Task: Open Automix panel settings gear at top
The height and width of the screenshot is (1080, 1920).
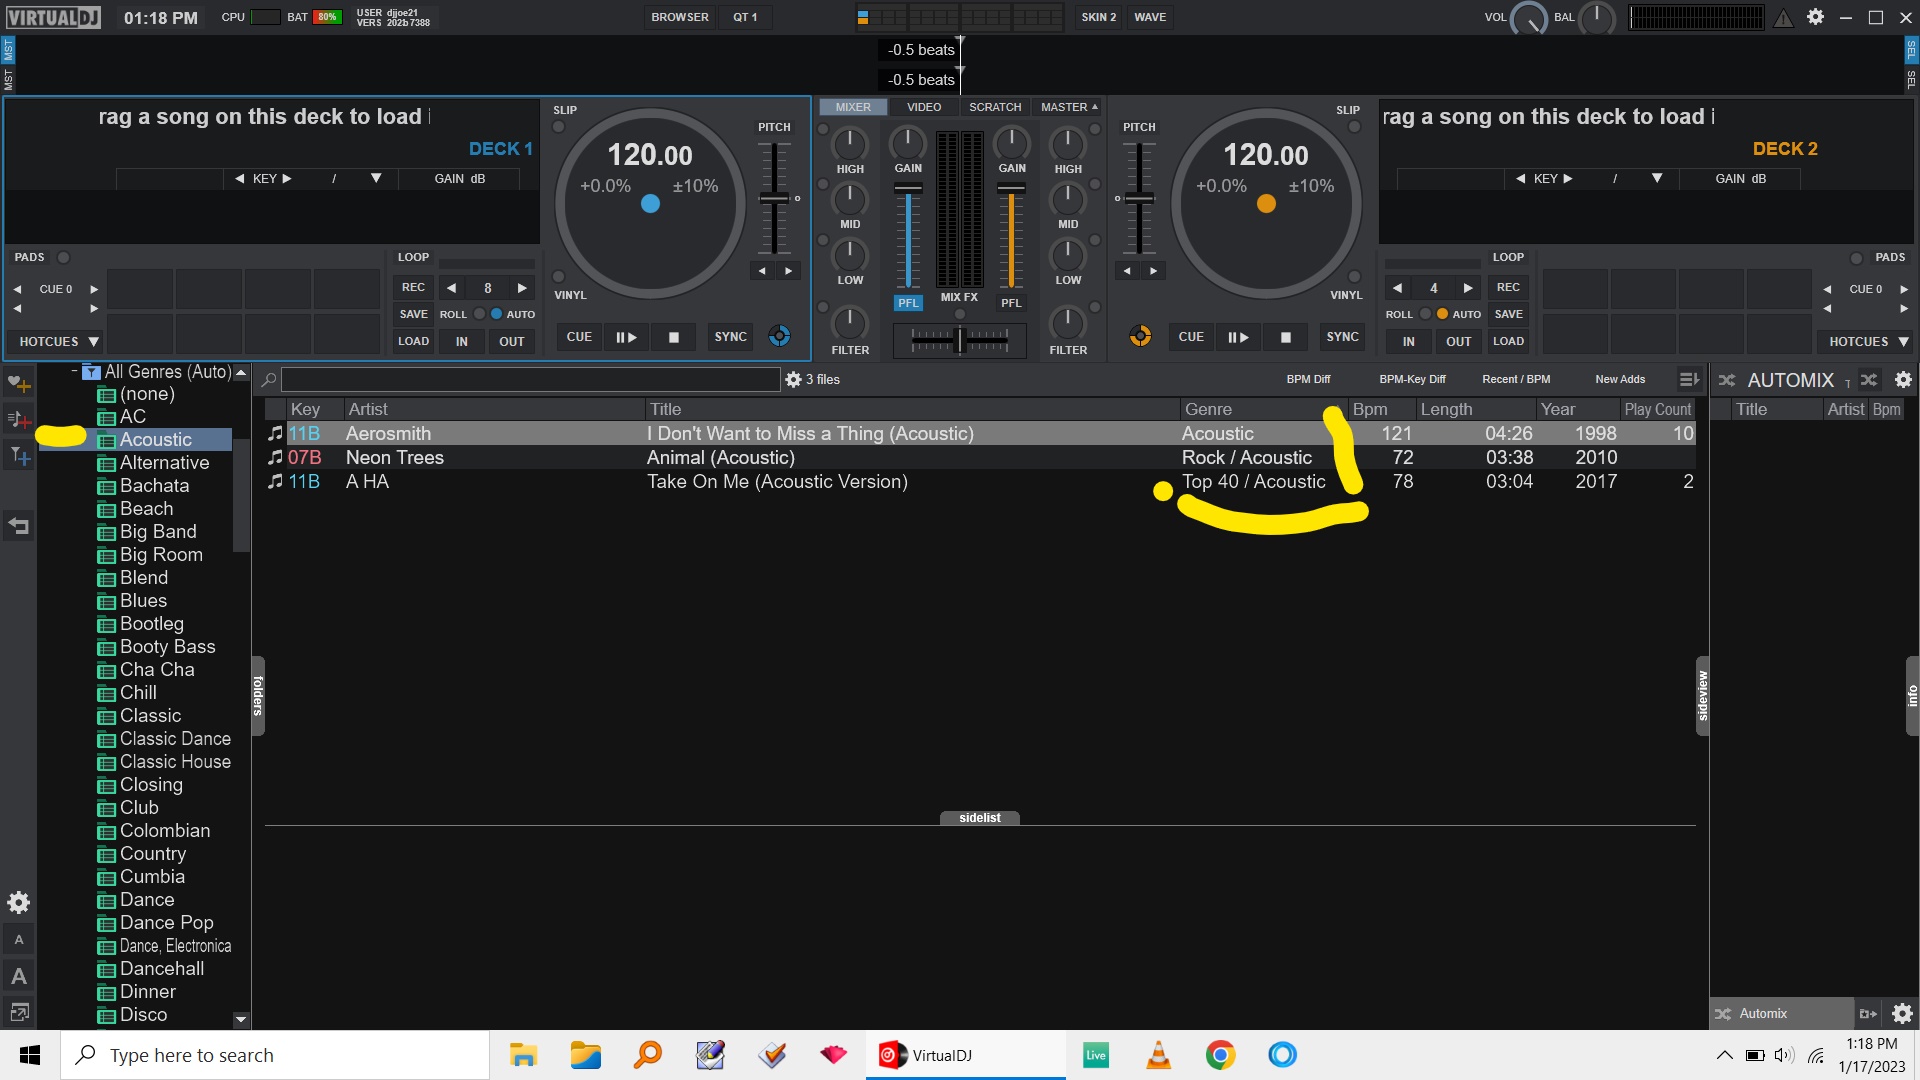Action: click(1903, 380)
